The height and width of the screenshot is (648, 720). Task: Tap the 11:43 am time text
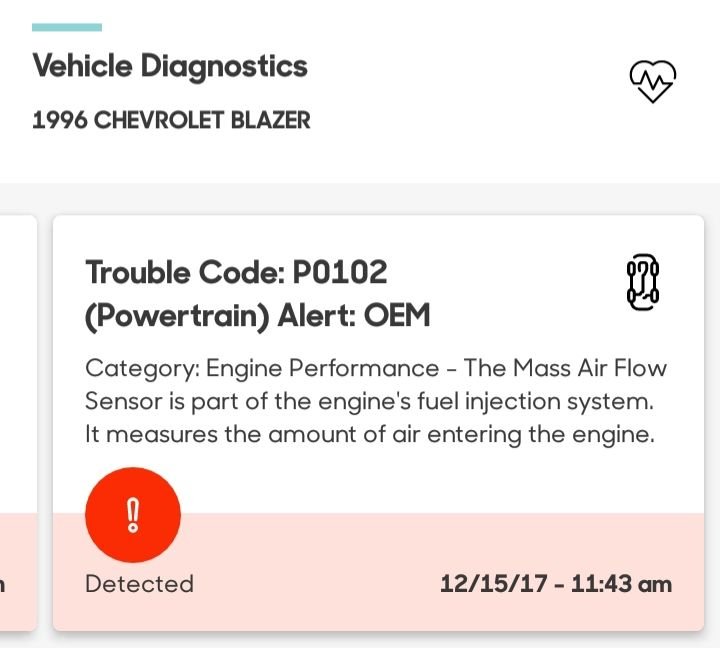621,584
